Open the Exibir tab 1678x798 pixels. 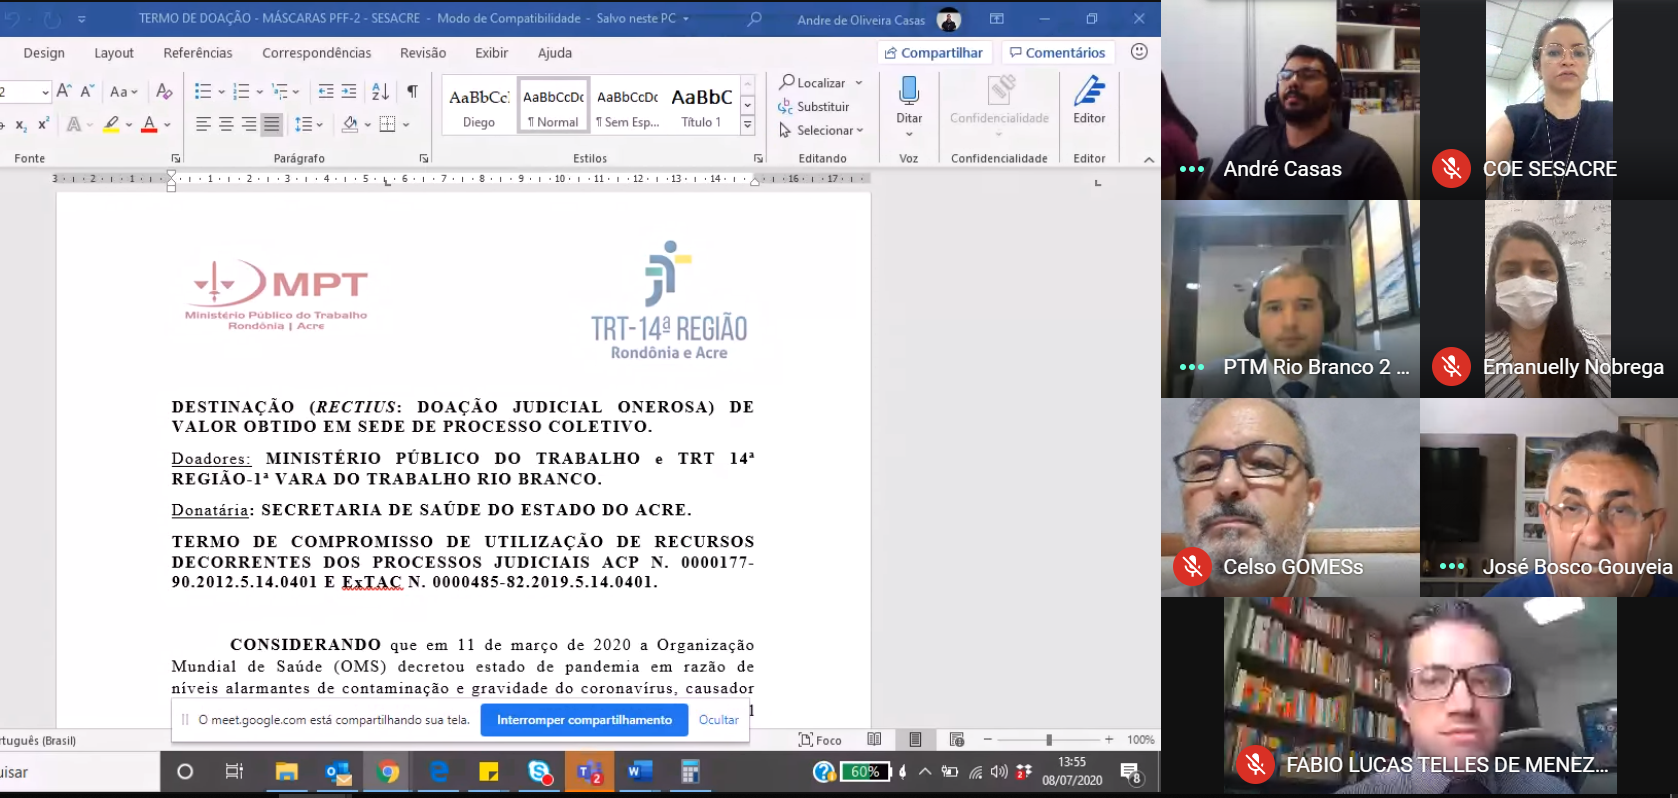(491, 53)
